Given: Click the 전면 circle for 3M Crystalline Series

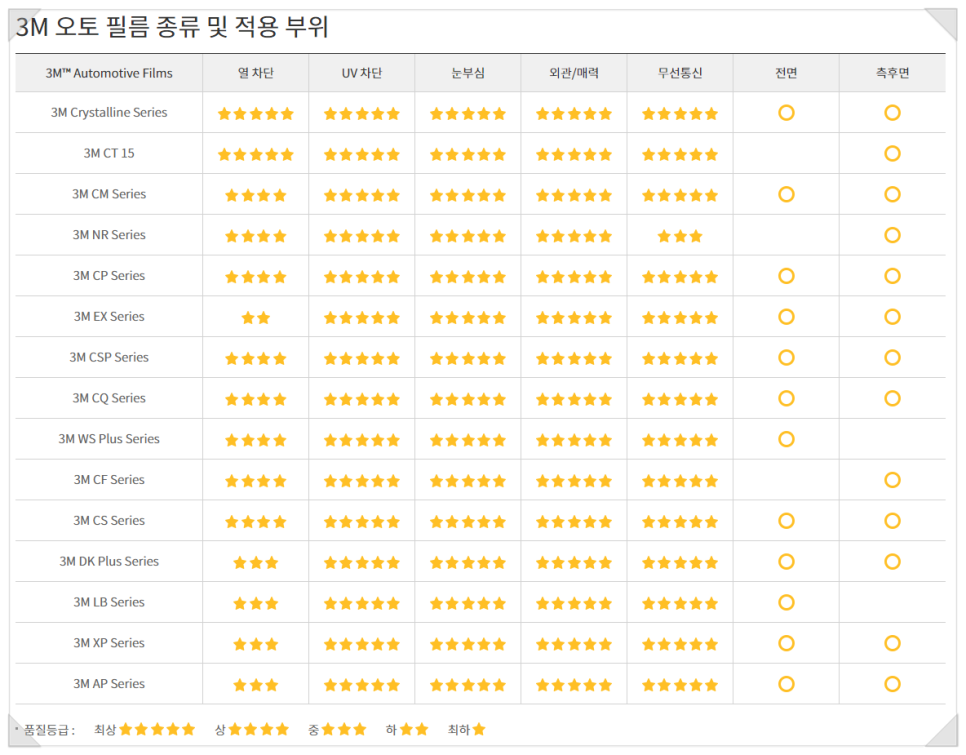Looking at the screenshot, I should pos(786,113).
